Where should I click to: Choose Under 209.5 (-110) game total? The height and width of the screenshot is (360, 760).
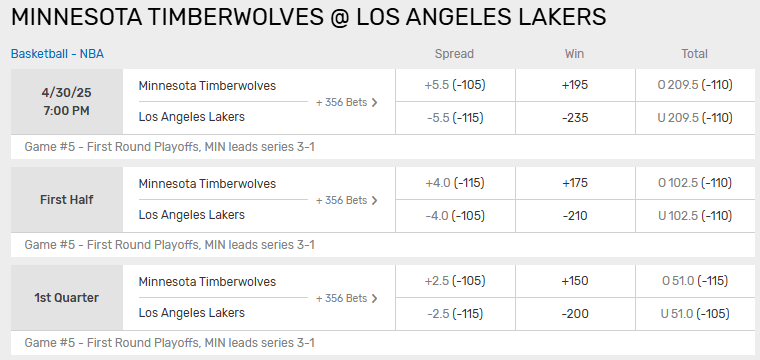coord(695,118)
